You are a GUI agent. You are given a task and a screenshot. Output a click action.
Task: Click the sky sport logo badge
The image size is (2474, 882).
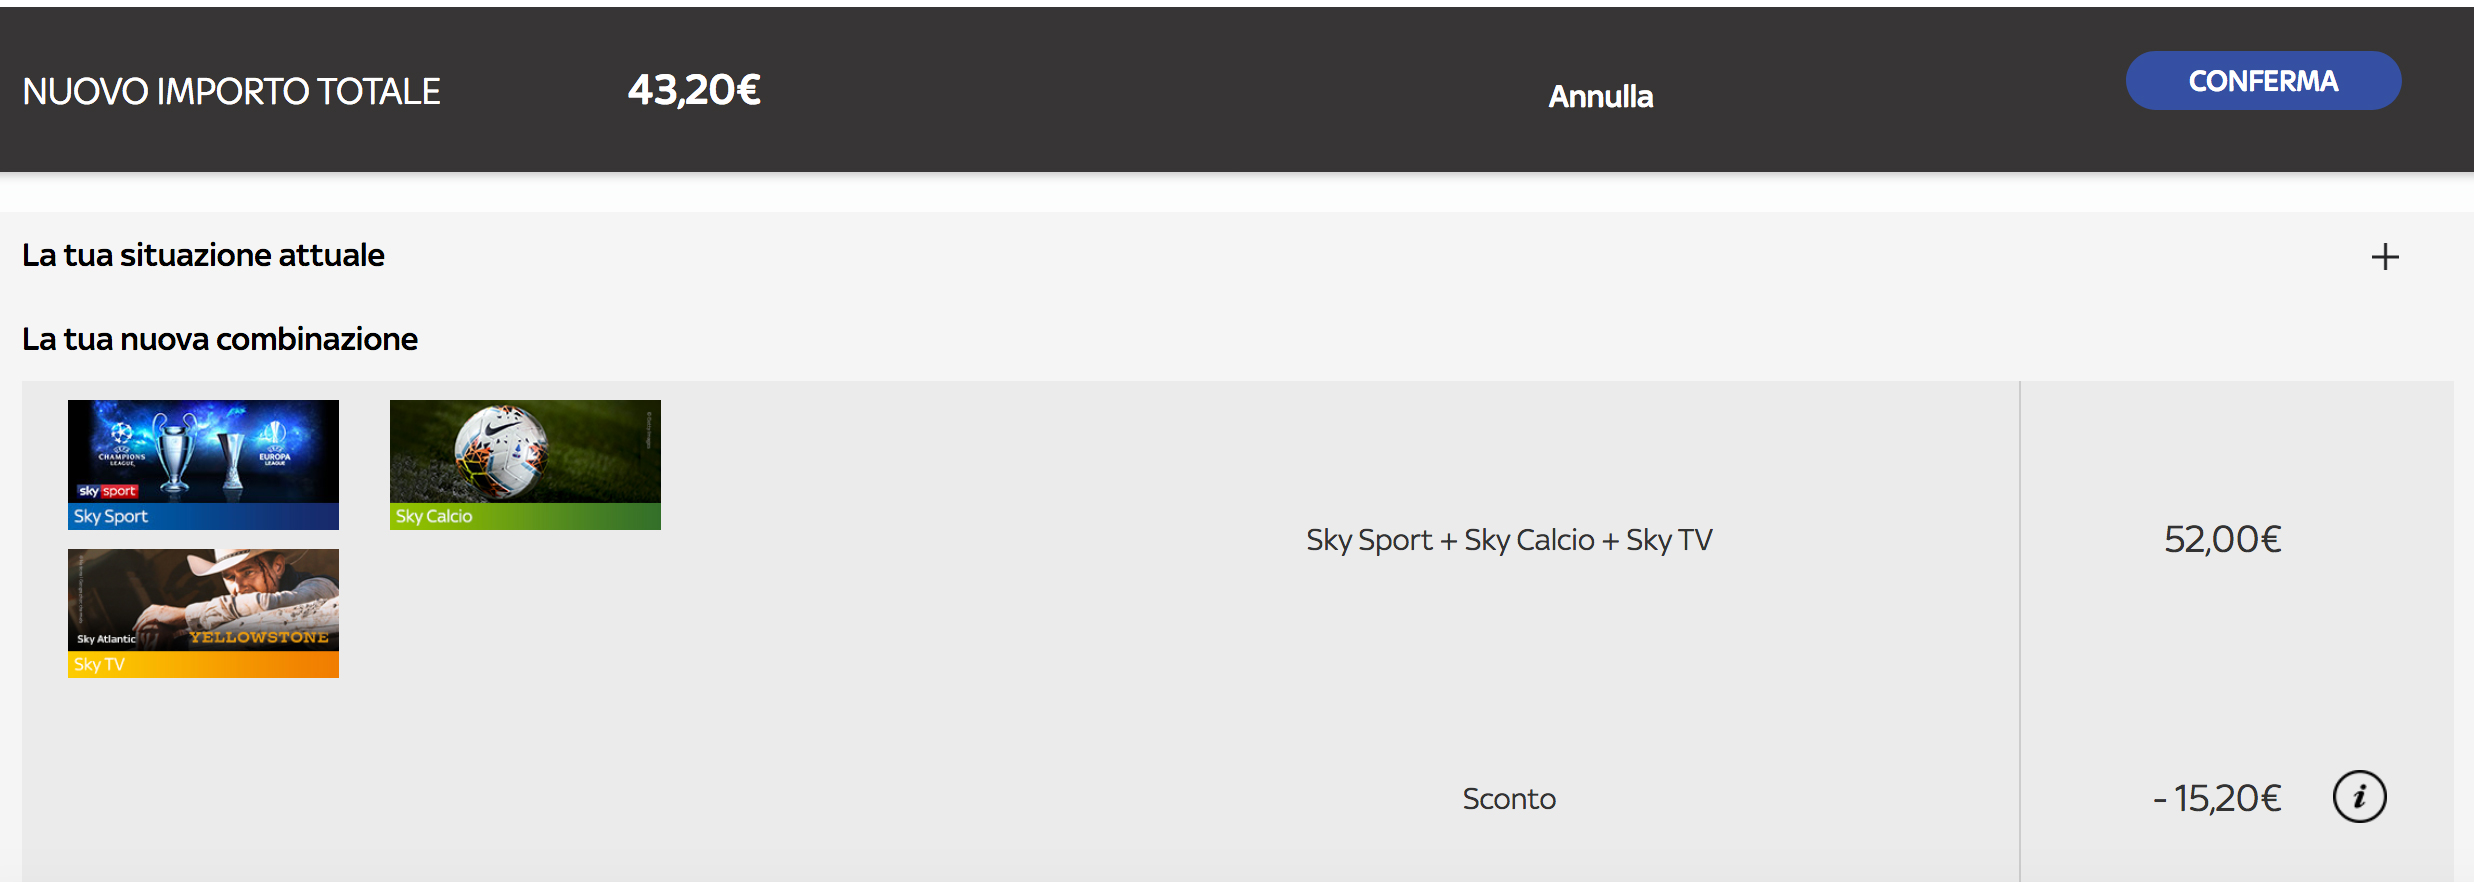tap(107, 491)
